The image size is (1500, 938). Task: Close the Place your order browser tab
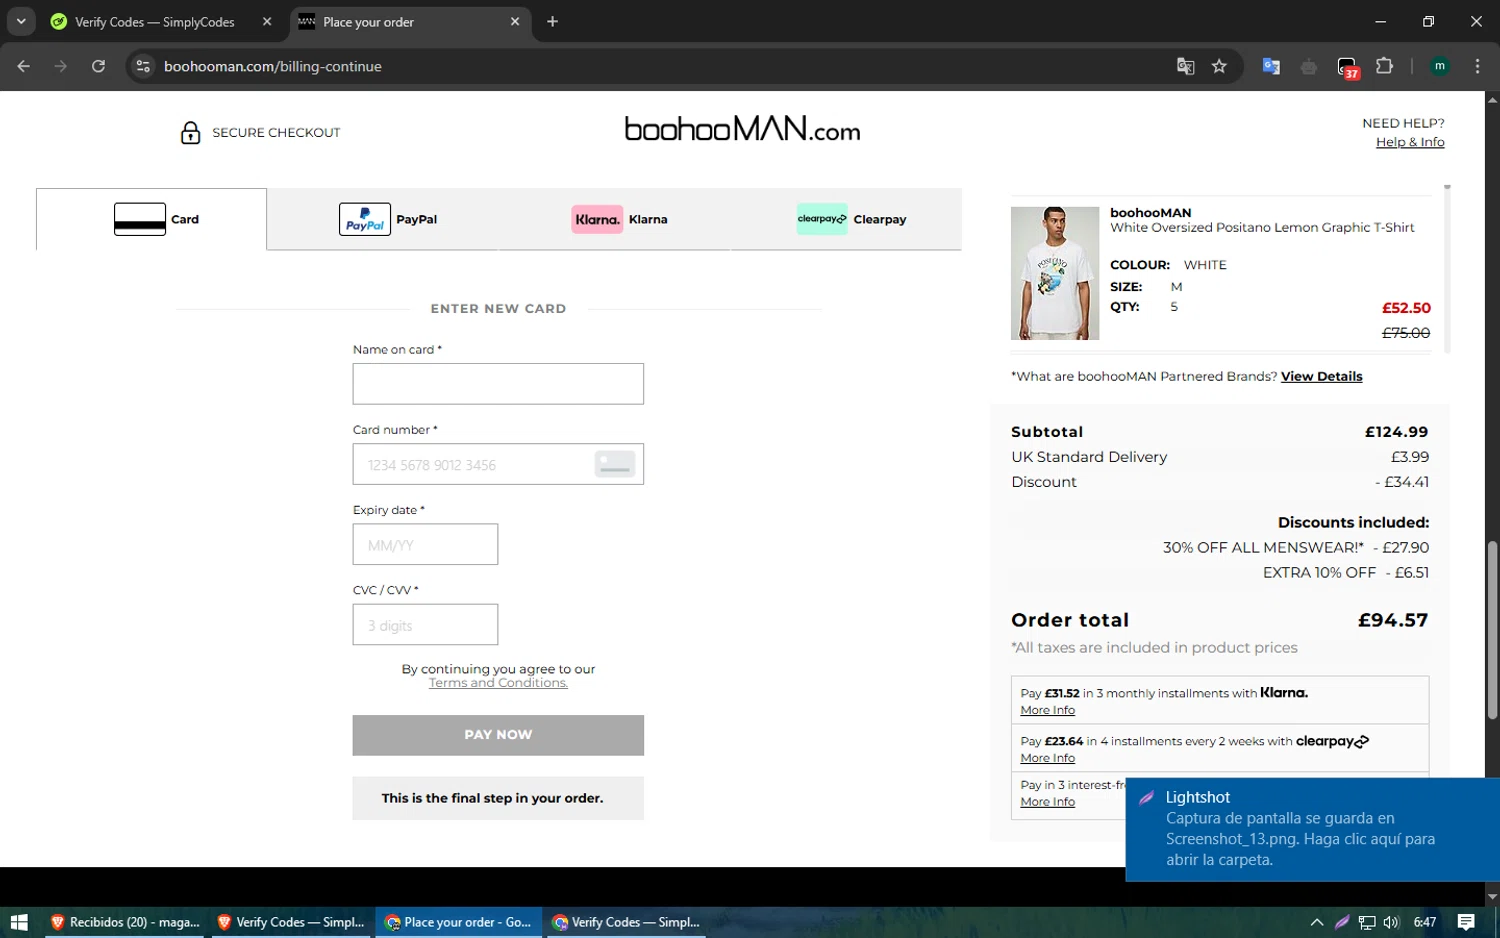[515, 22]
